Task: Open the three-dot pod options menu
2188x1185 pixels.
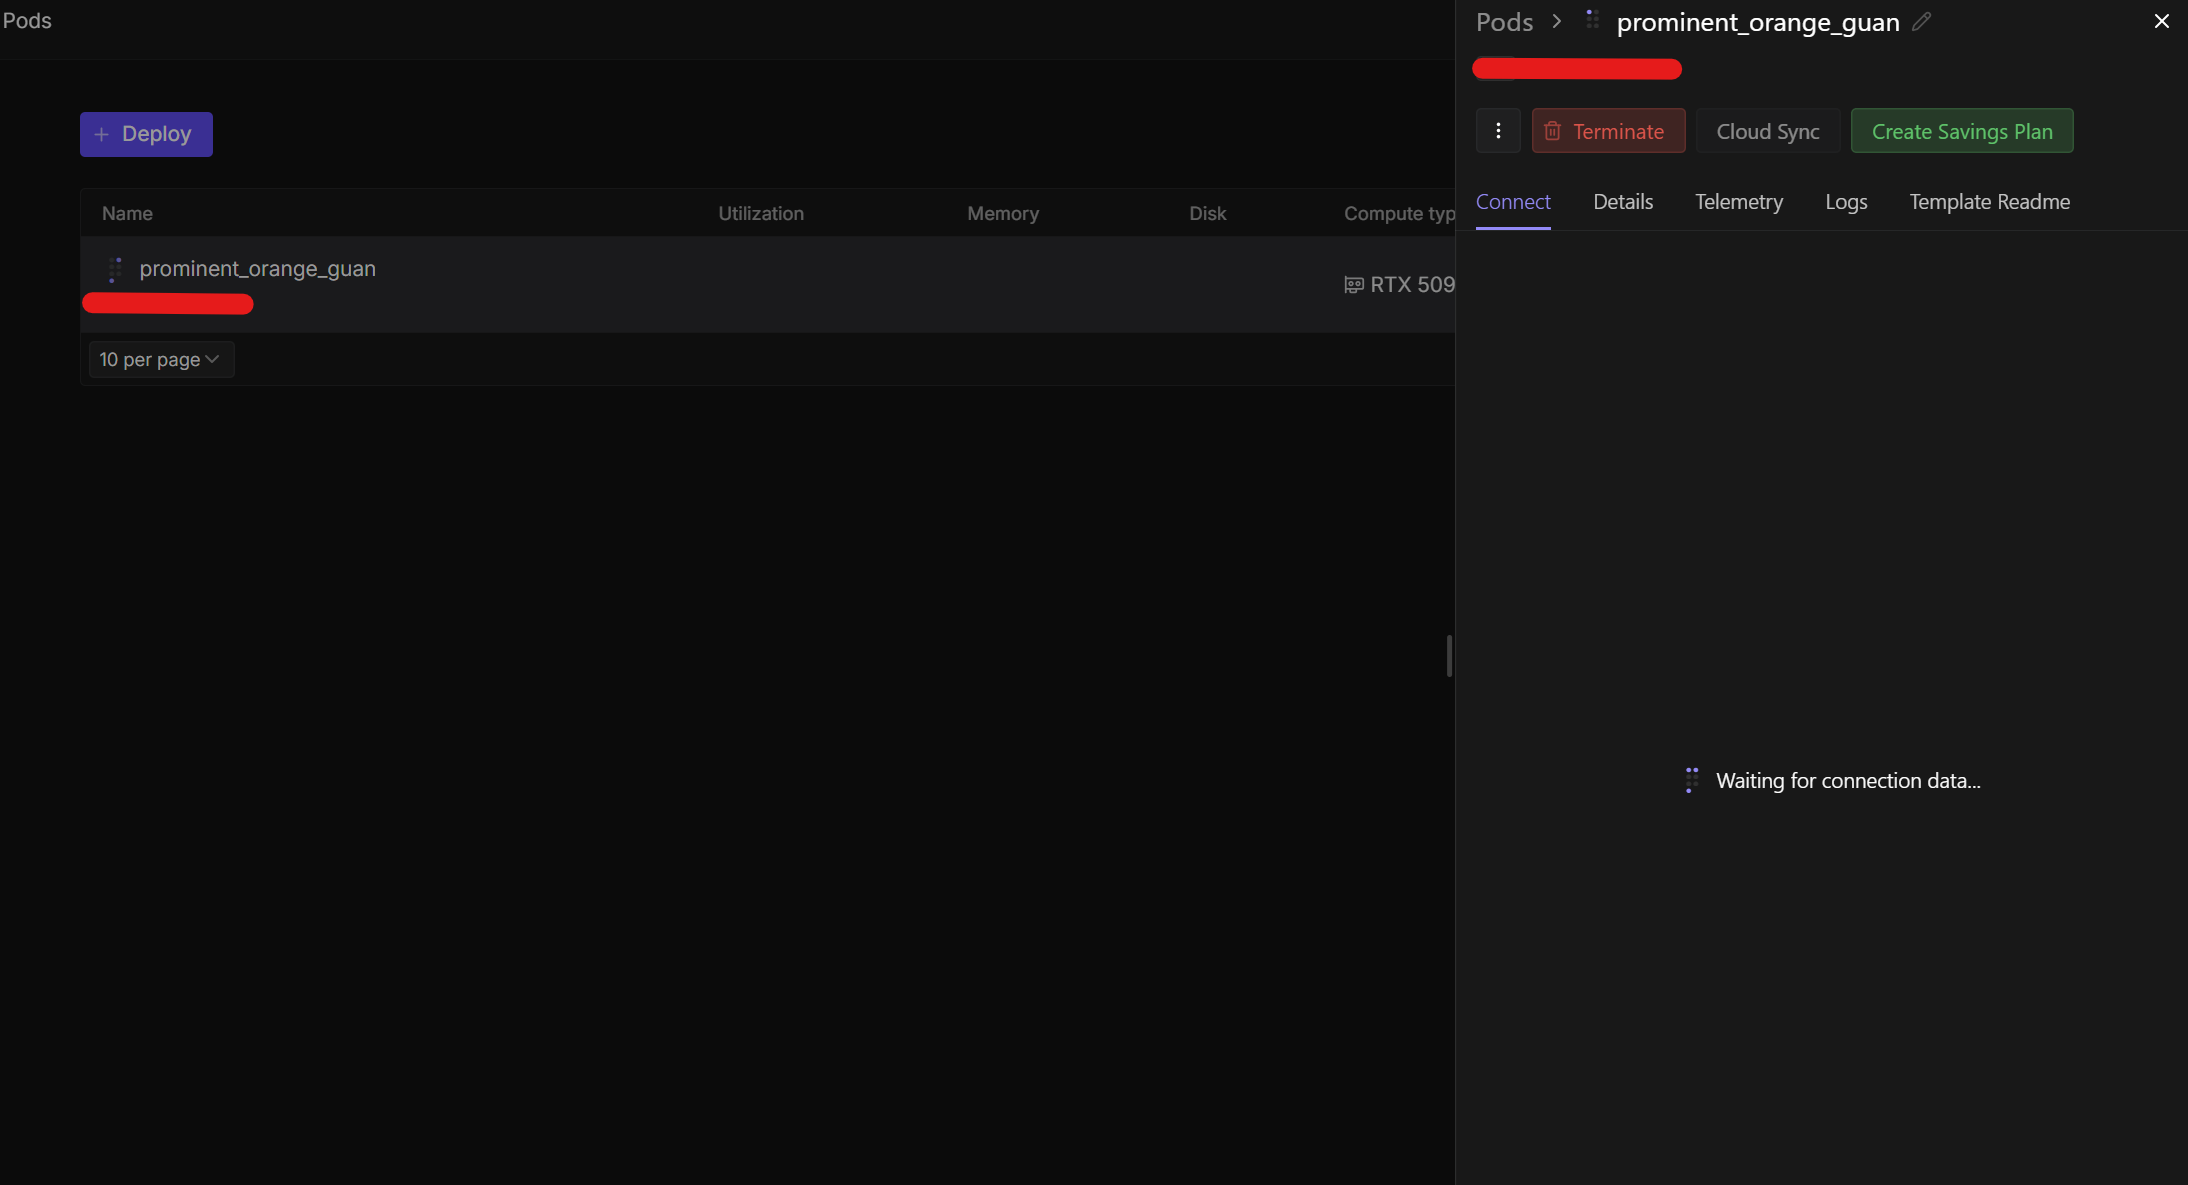Action: pyautogui.click(x=1498, y=131)
